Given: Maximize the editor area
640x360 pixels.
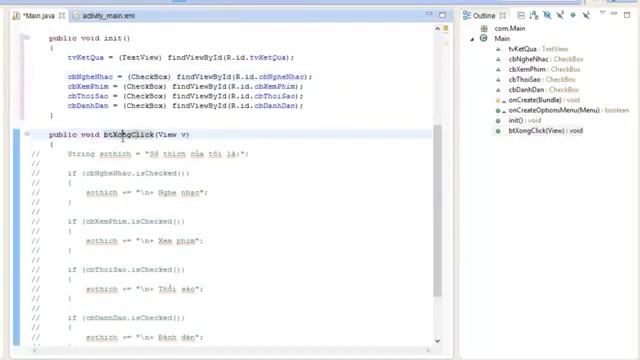Looking at the screenshot, I should coord(442,15).
